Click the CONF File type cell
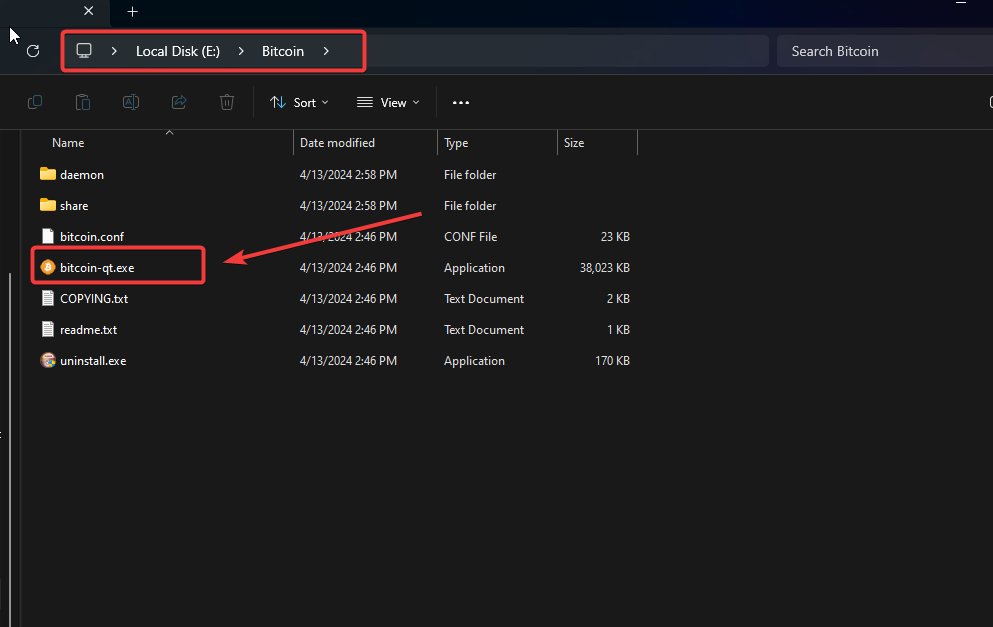This screenshot has height=627, width=993. (471, 237)
